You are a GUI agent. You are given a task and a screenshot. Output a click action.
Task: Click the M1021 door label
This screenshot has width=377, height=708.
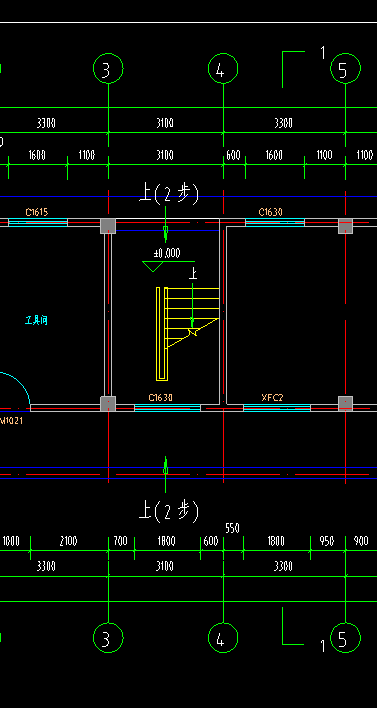pos(12,421)
